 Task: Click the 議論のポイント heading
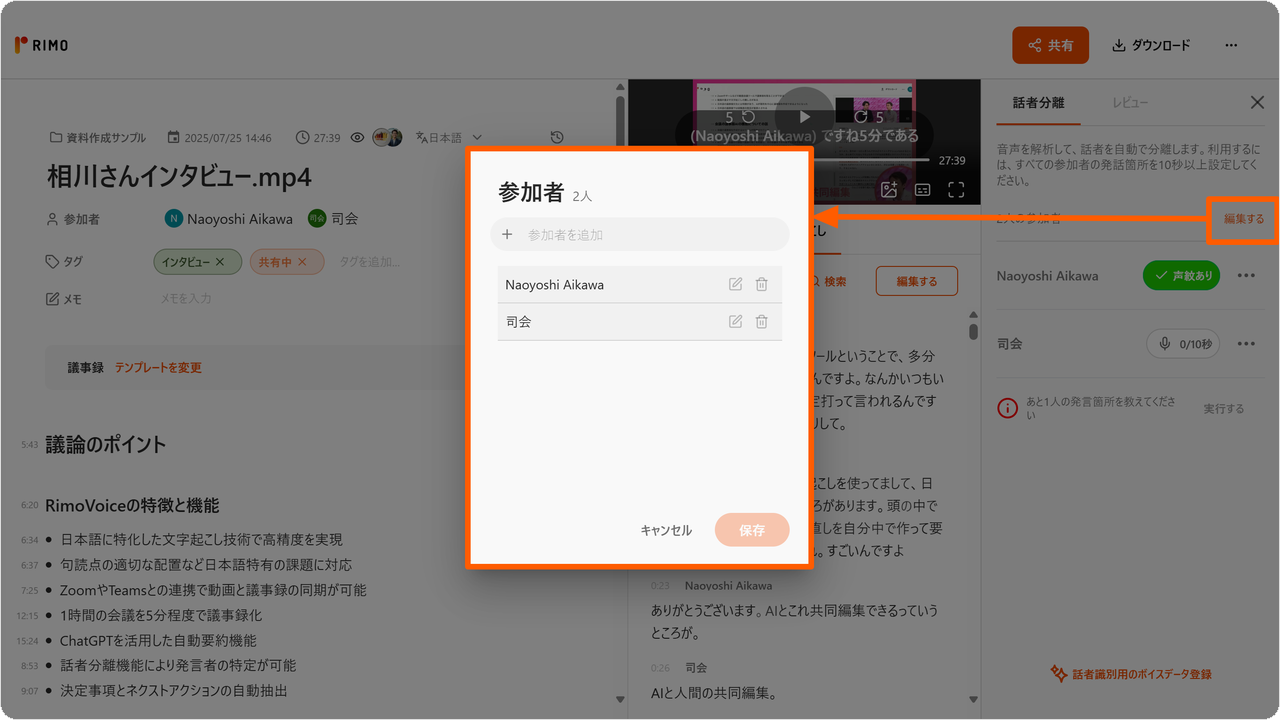coord(106,444)
